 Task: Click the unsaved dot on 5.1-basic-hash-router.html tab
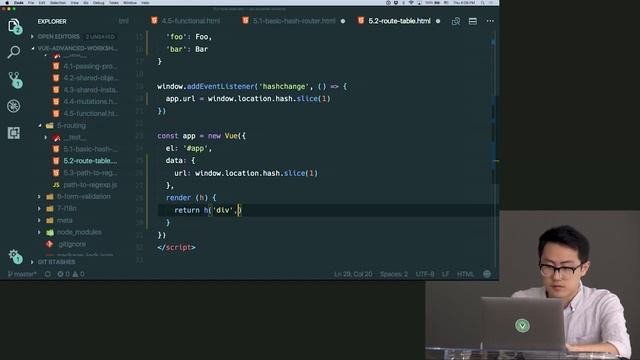point(343,21)
